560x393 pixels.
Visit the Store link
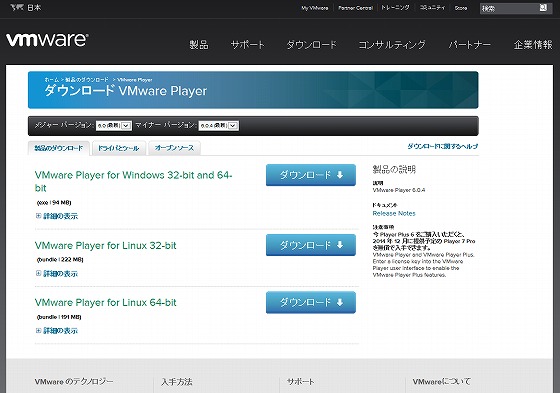coord(461,8)
